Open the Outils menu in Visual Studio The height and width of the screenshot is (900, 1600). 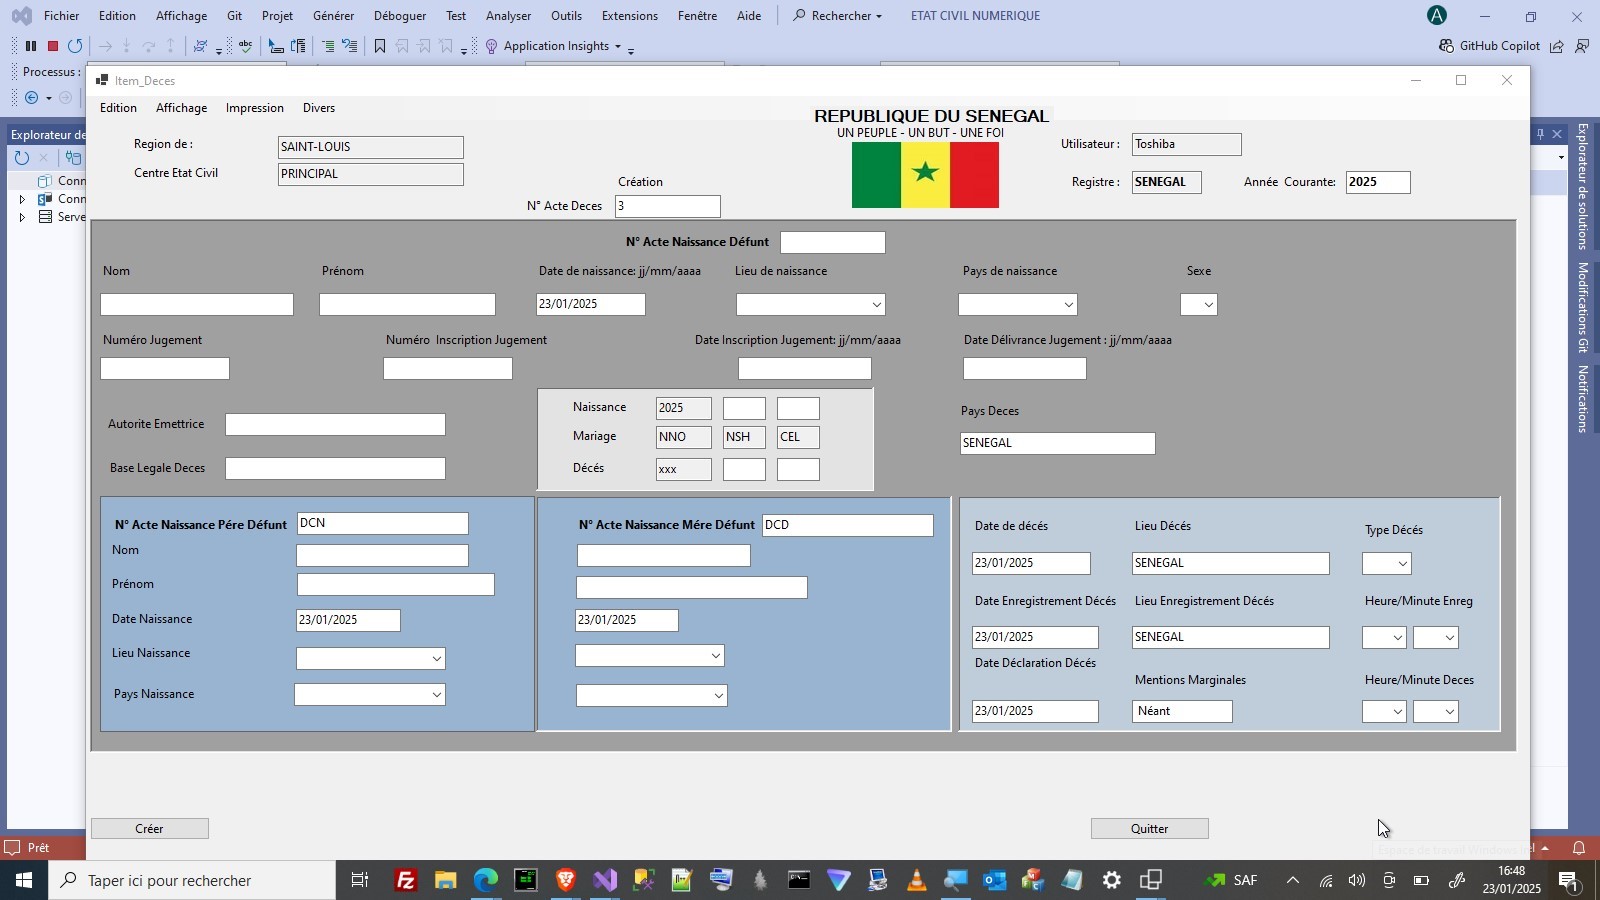(x=566, y=16)
